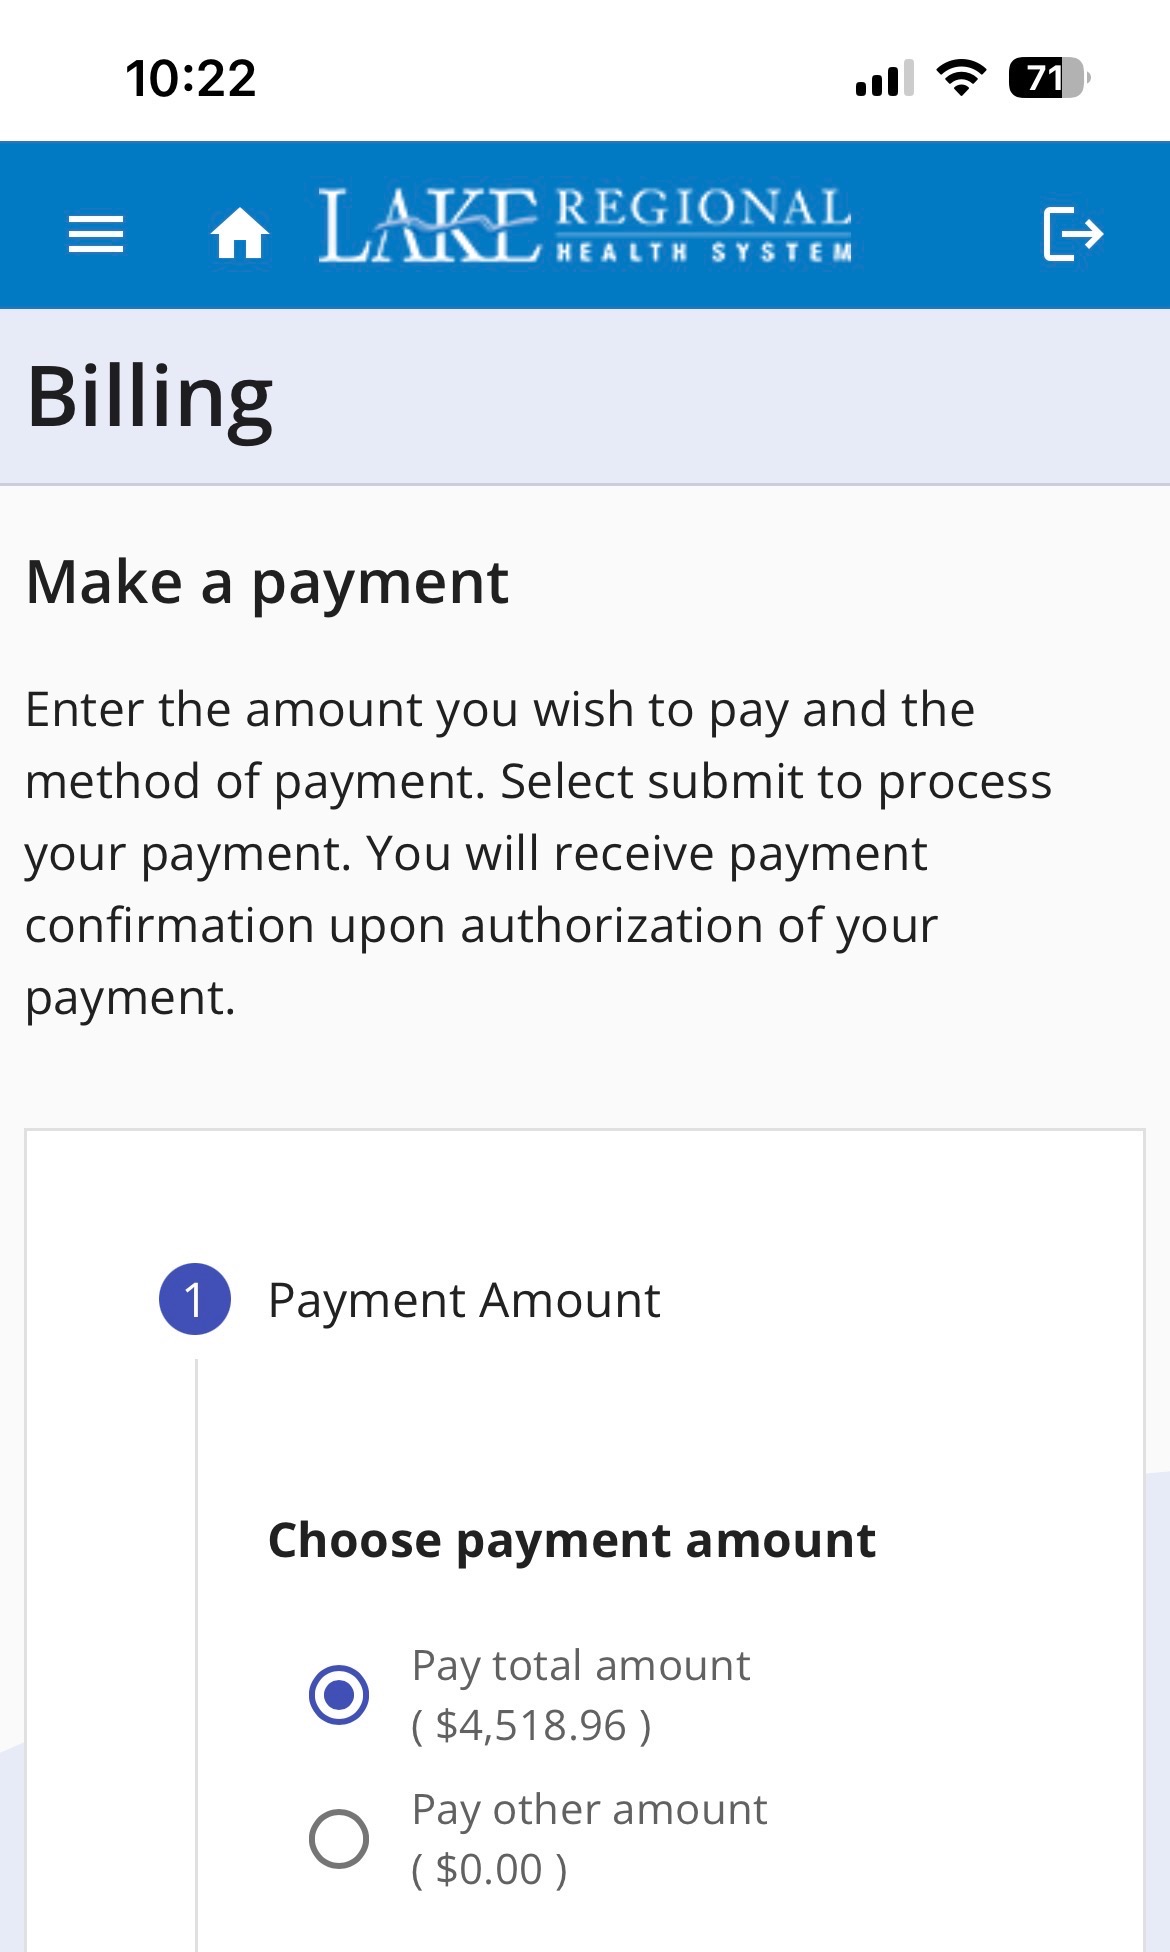Viewport: 1170px width, 1952px height.
Task: Click the "Make a payment" heading
Action: (x=268, y=583)
